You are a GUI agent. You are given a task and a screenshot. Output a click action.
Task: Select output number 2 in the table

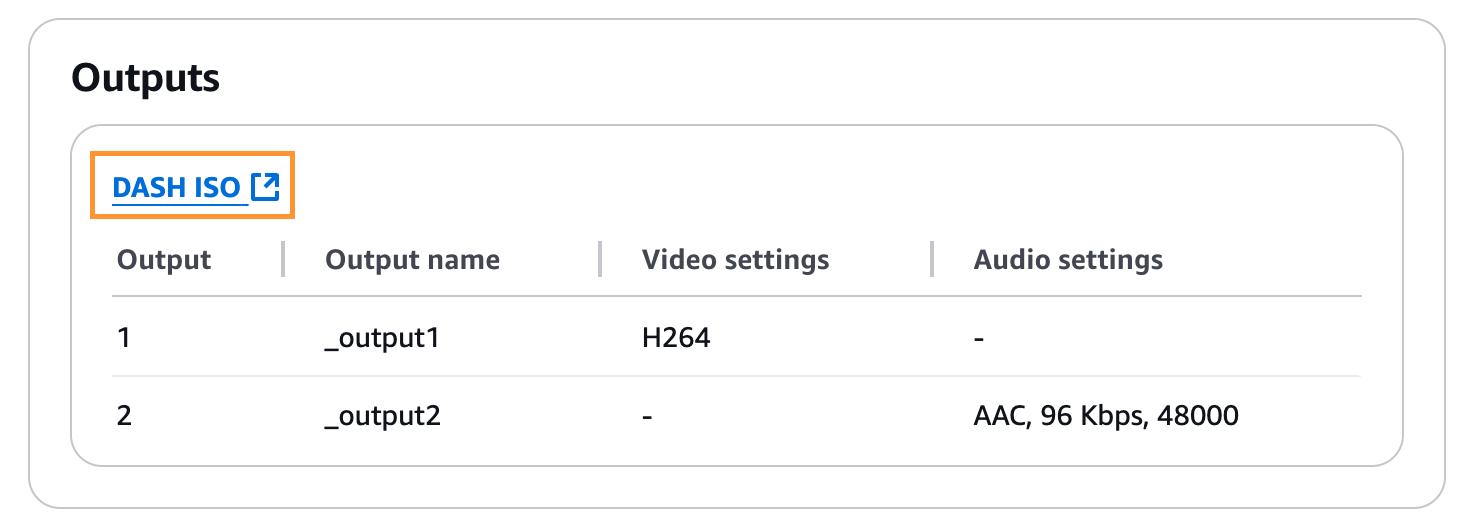(124, 415)
